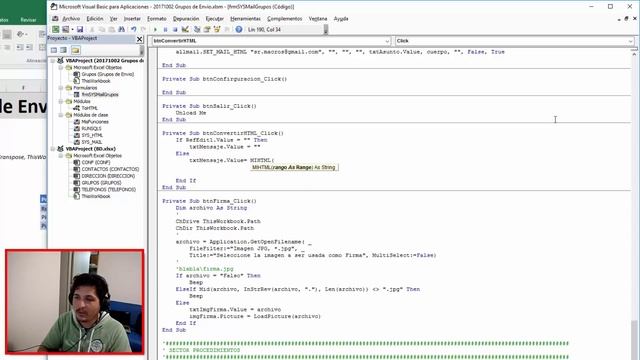Run the macro with the play icon

[x=155, y=29]
